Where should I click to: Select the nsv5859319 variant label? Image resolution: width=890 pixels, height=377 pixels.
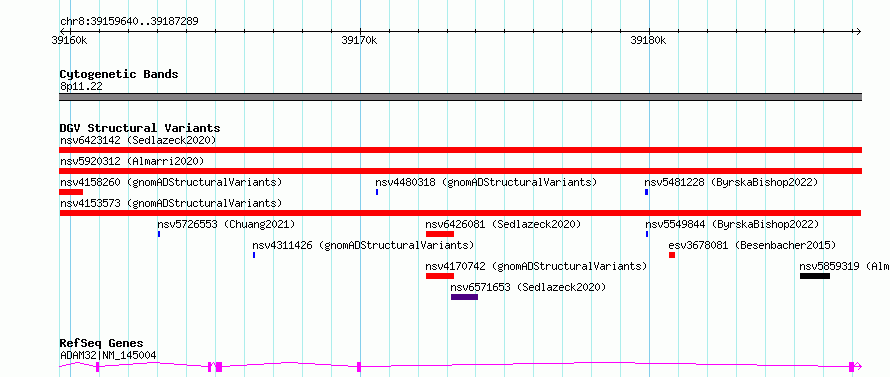coord(844,266)
